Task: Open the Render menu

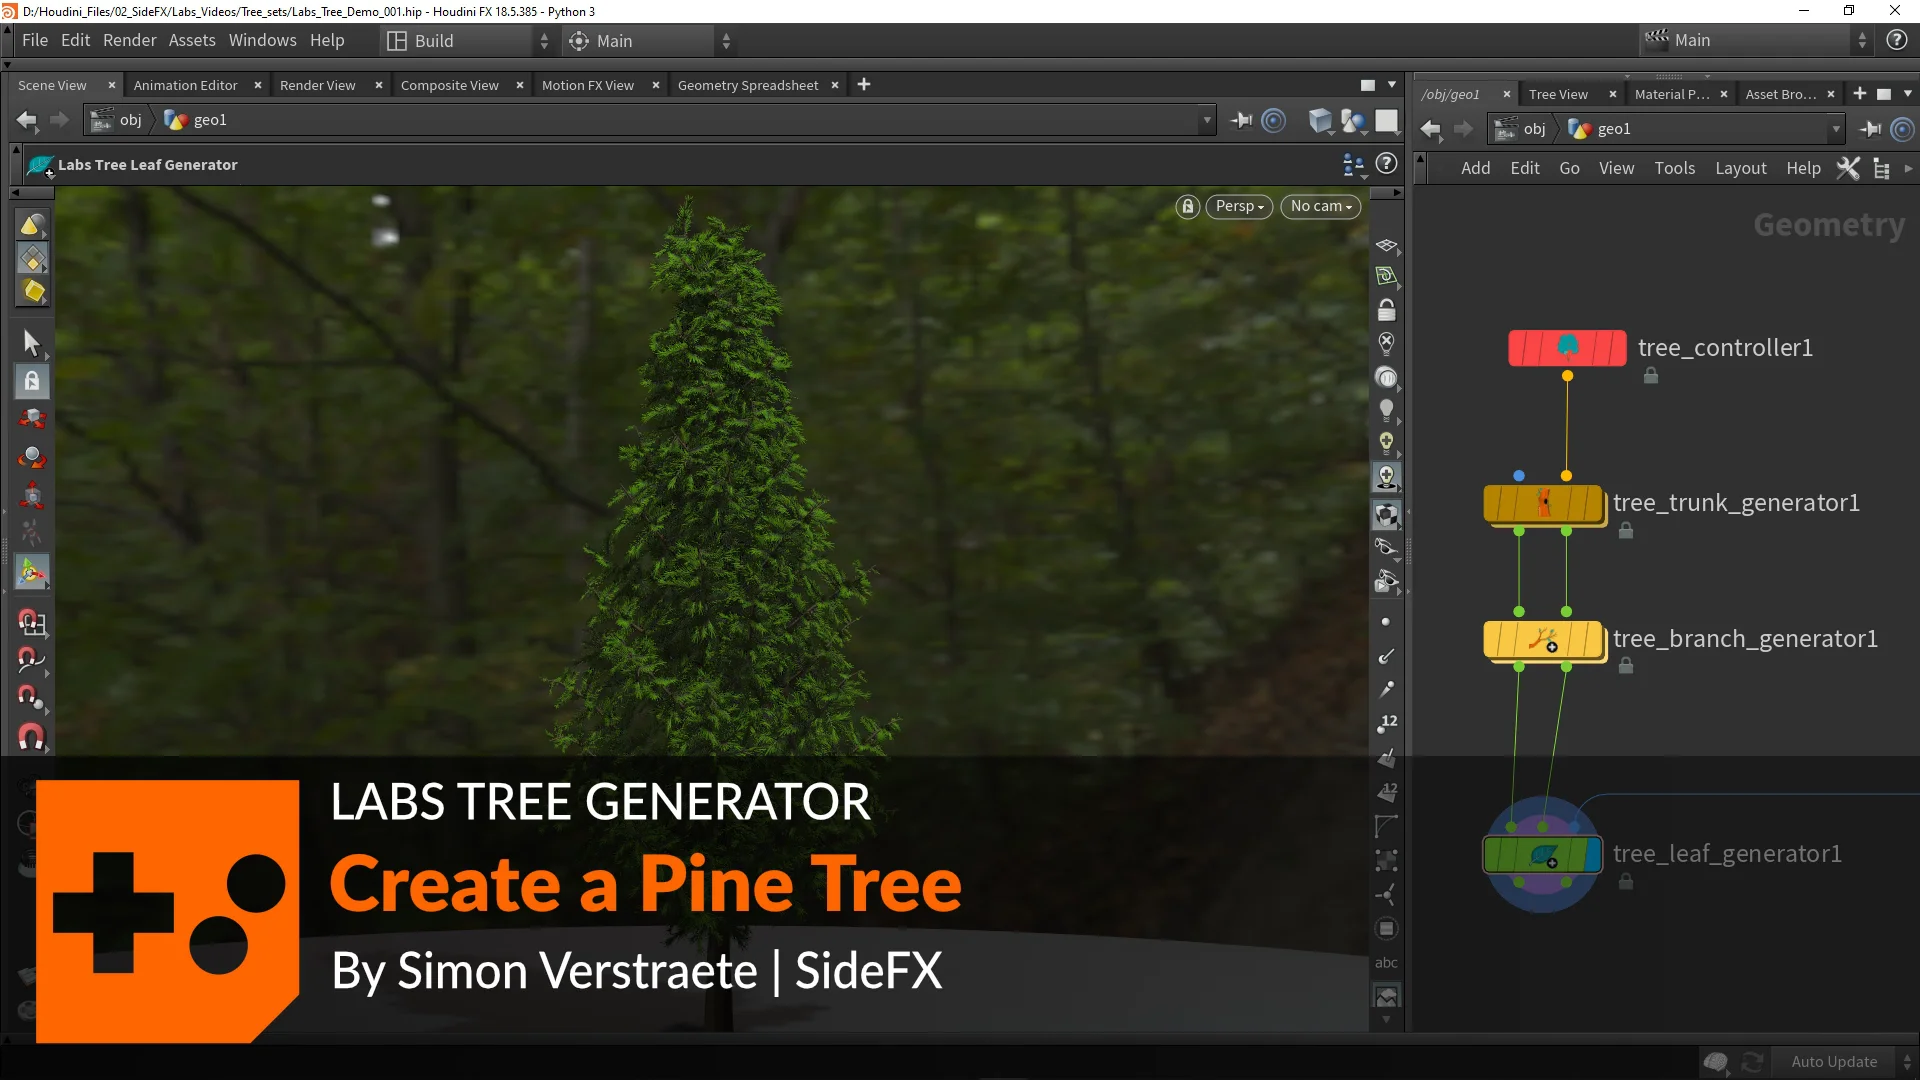Action: click(130, 41)
